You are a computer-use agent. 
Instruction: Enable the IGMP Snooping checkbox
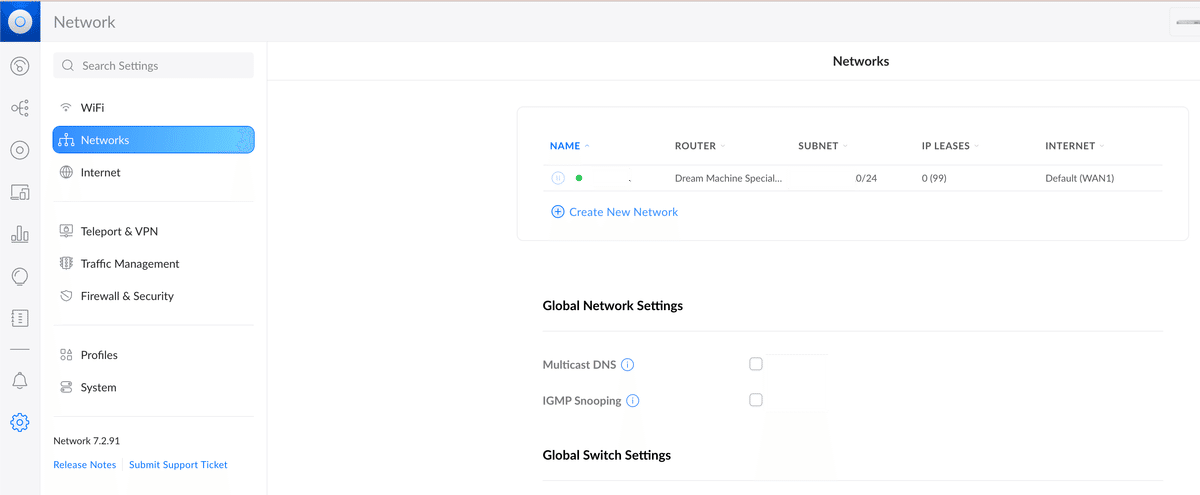point(756,400)
